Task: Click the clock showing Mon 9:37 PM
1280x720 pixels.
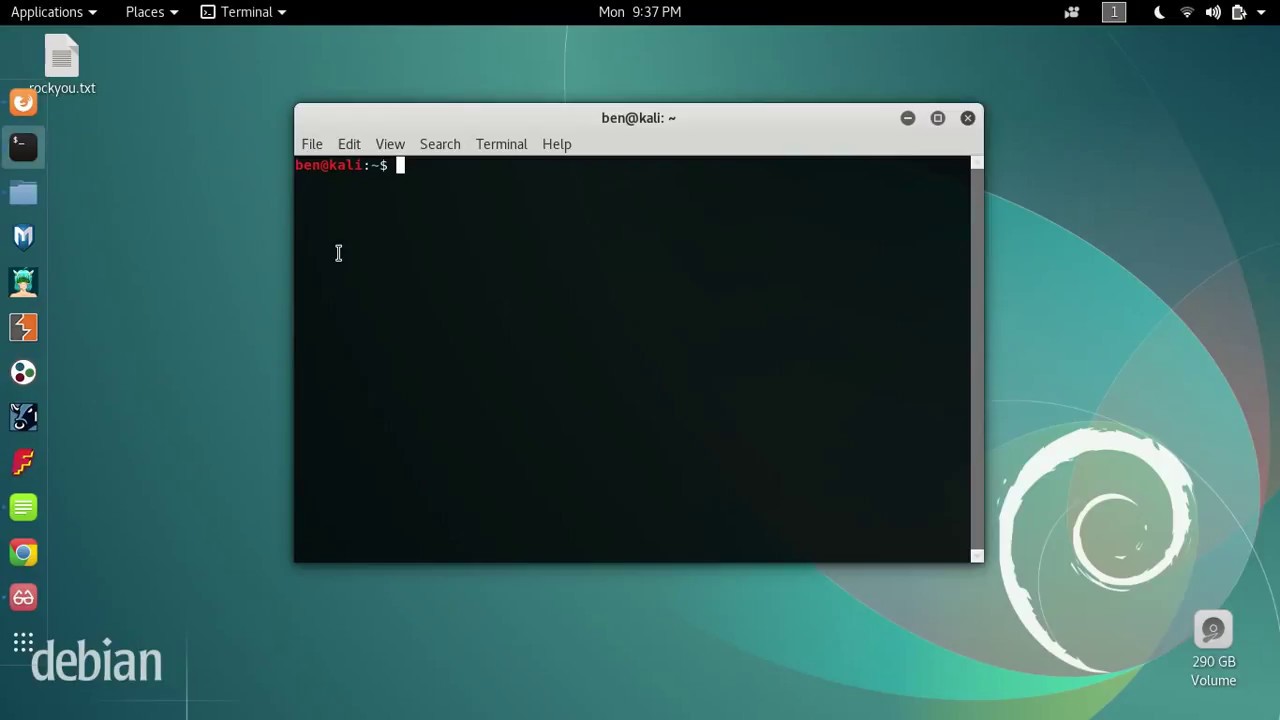Action: click(640, 12)
